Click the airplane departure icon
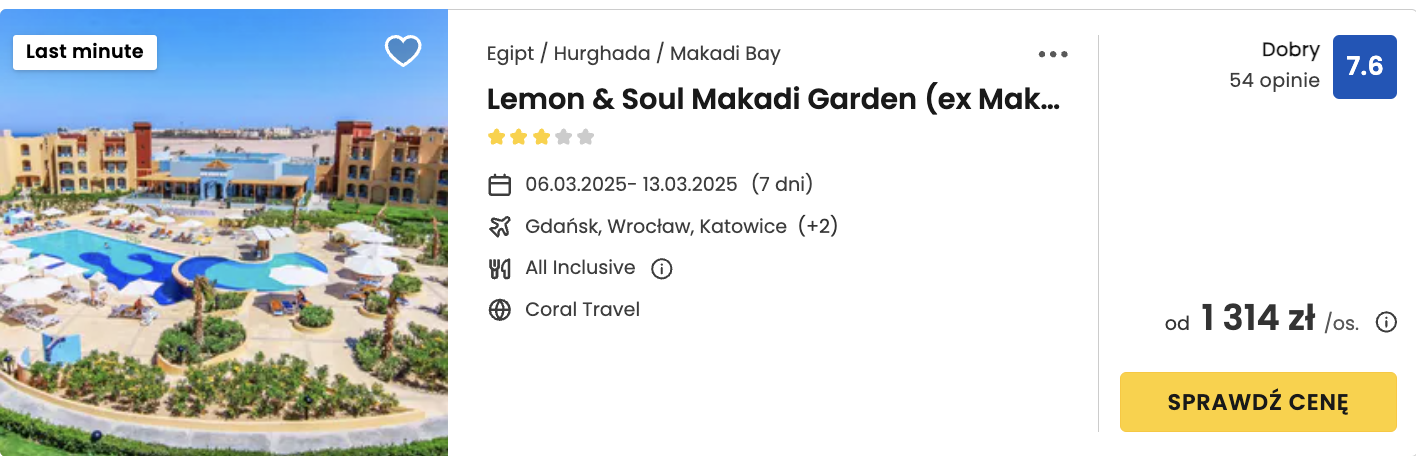The width and height of the screenshot is (1416, 456). click(500, 227)
